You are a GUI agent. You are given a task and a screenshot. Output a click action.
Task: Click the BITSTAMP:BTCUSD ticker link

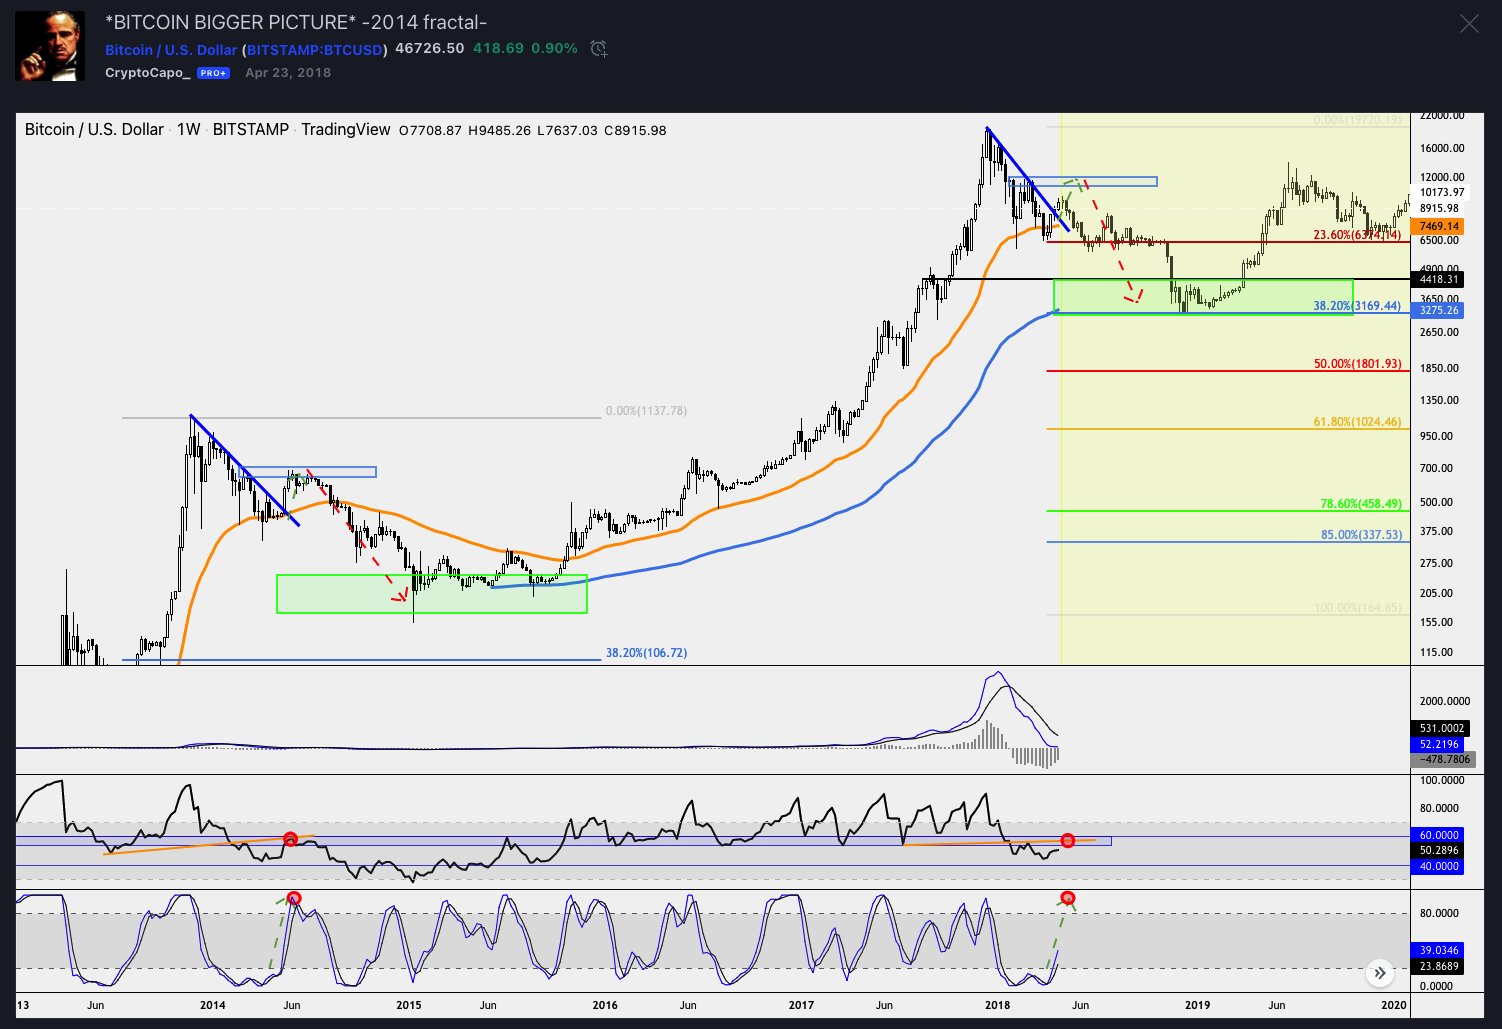pos(314,49)
